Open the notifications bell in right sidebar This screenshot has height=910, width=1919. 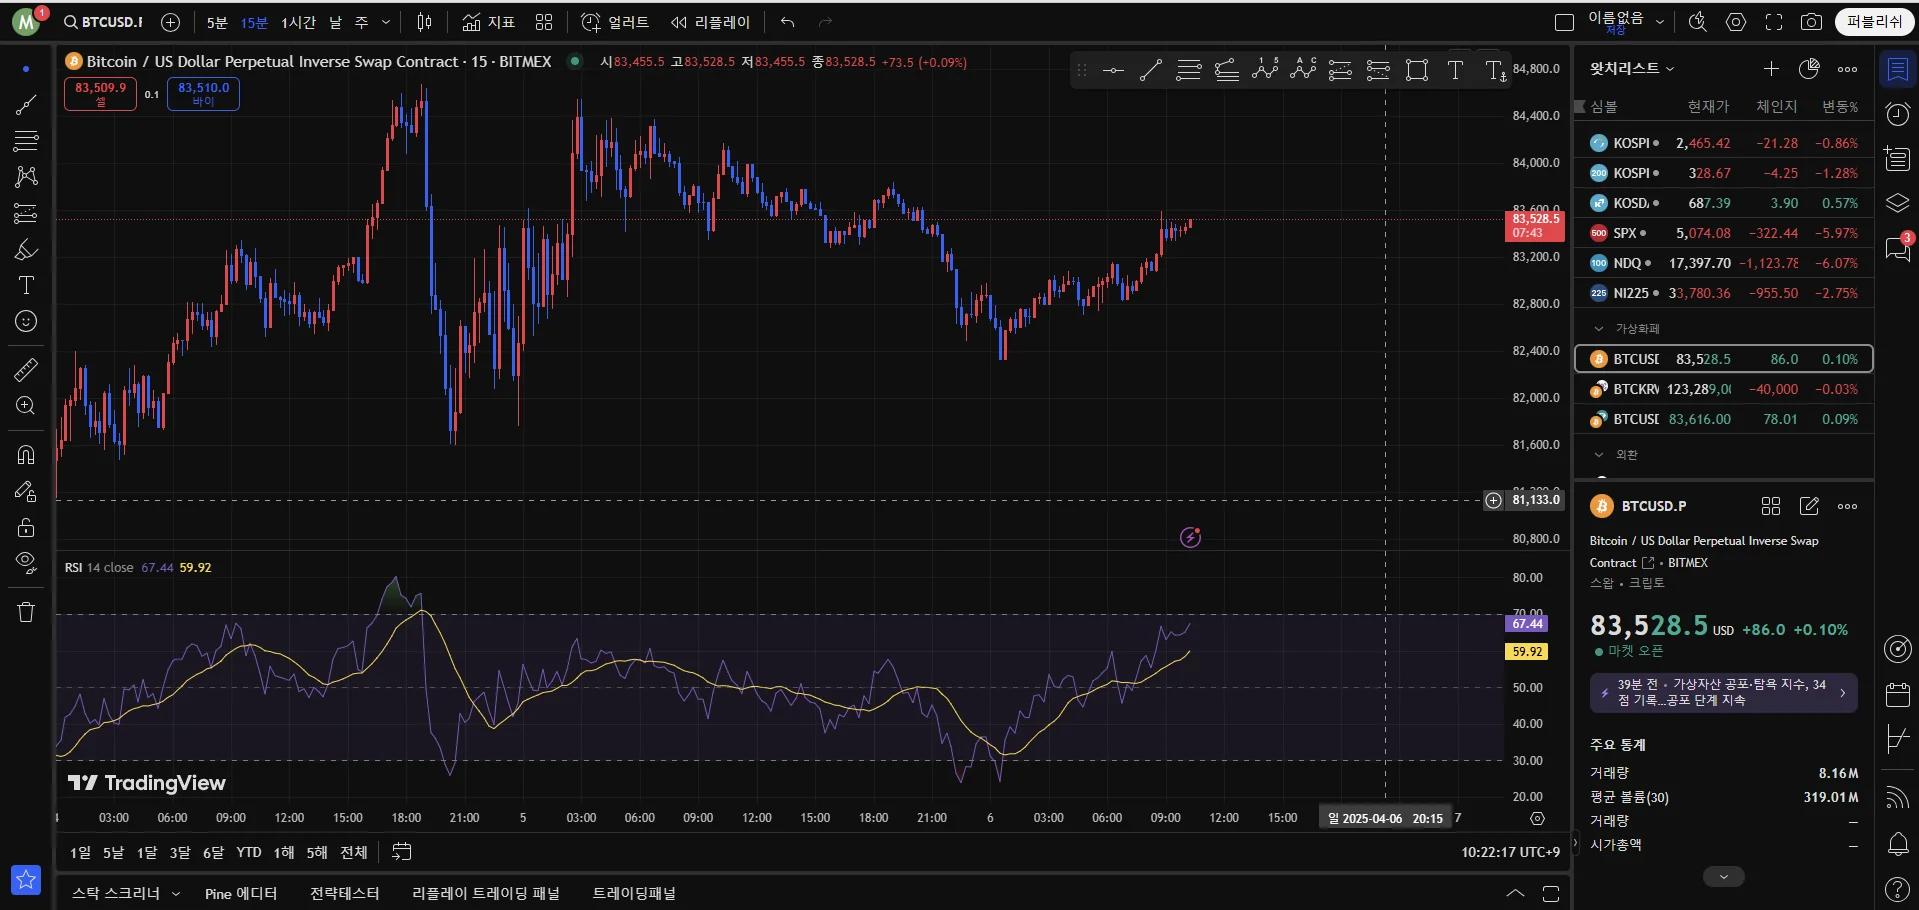click(x=1897, y=844)
